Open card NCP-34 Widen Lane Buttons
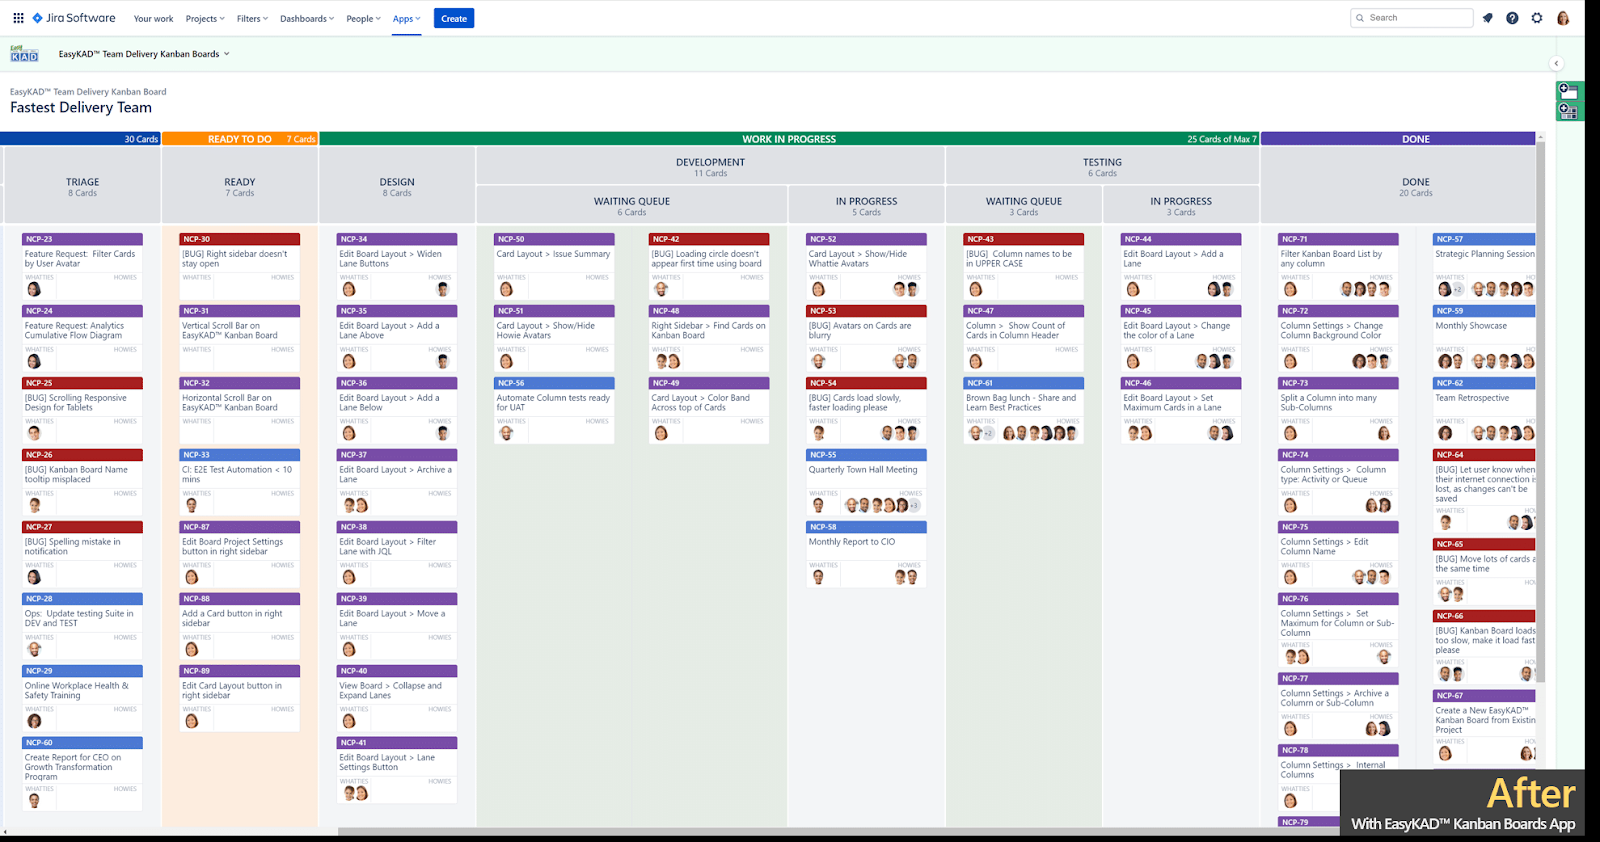 pos(397,266)
